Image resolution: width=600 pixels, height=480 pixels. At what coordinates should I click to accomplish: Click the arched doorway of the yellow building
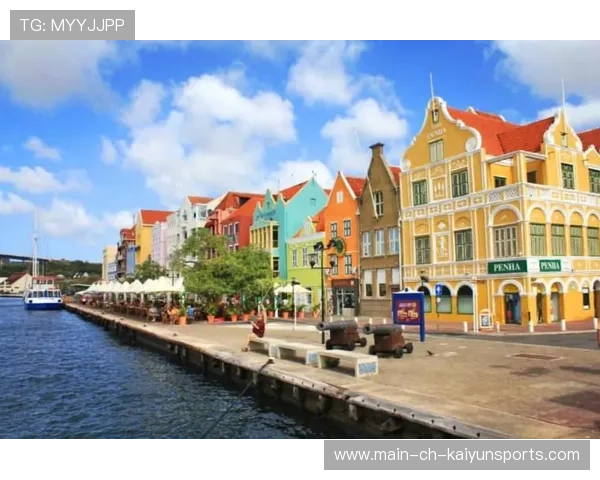click(512, 305)
